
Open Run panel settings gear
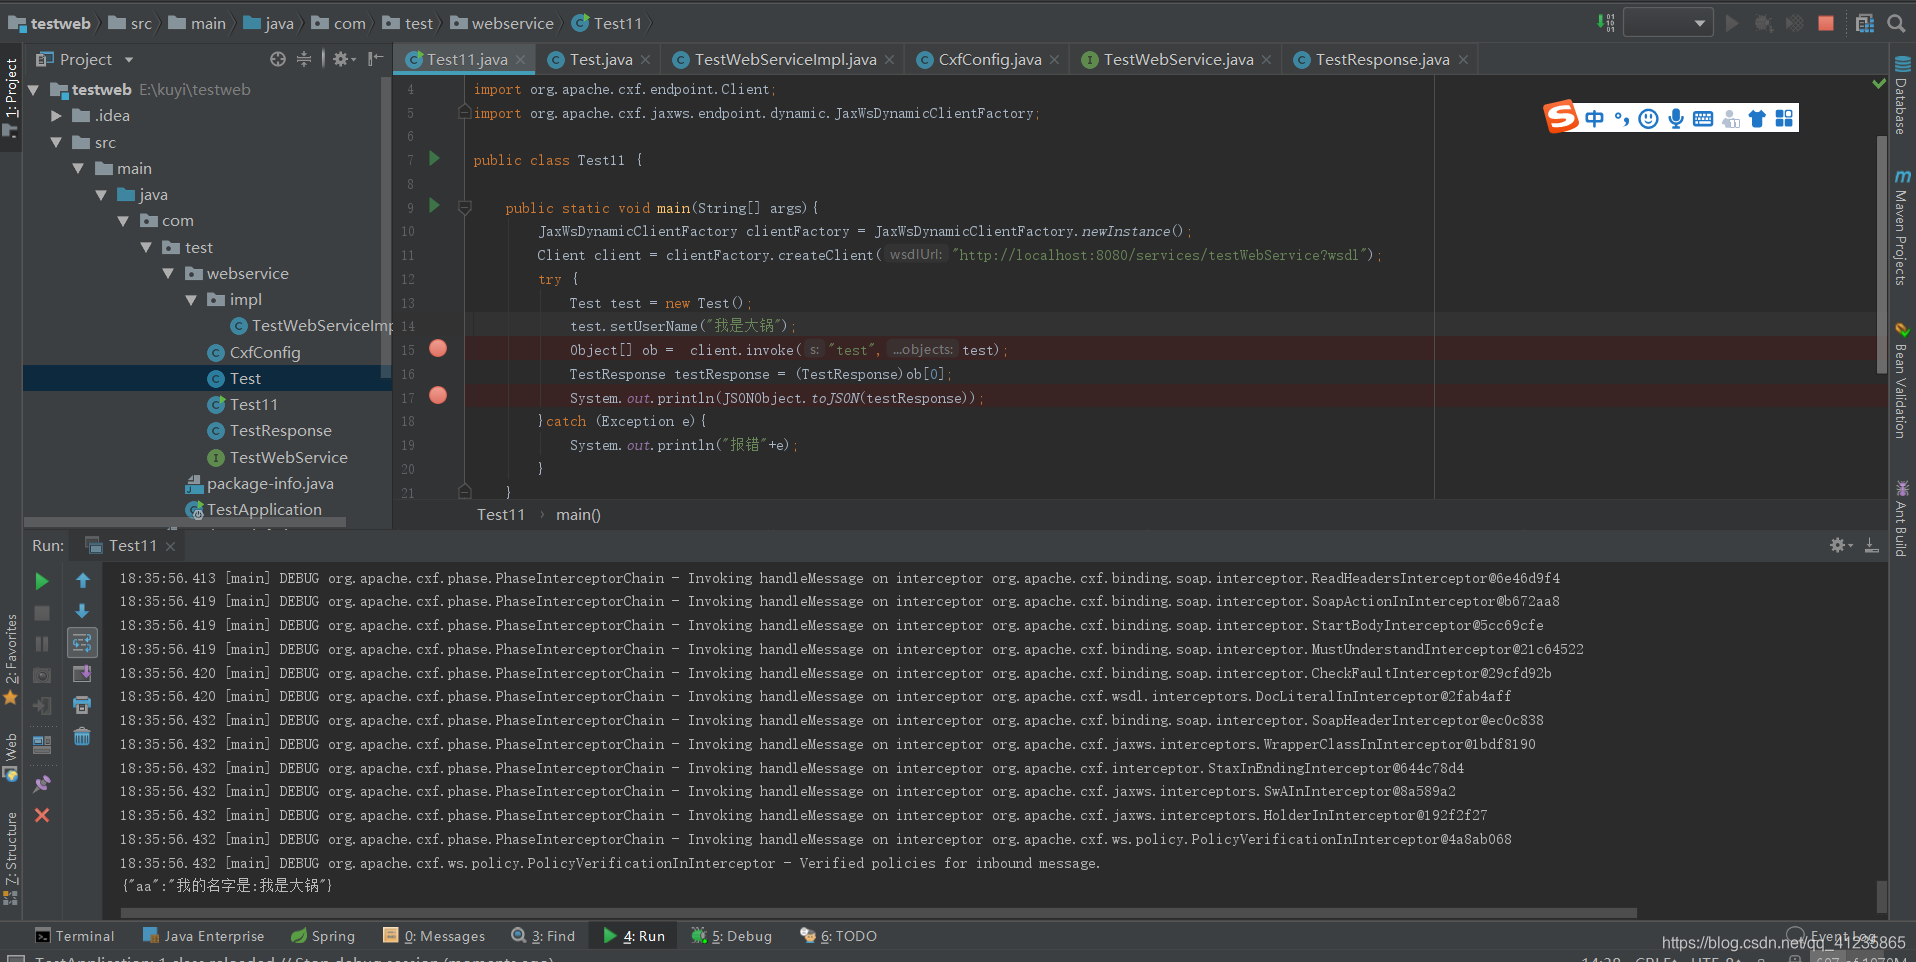coord(1840,545)
